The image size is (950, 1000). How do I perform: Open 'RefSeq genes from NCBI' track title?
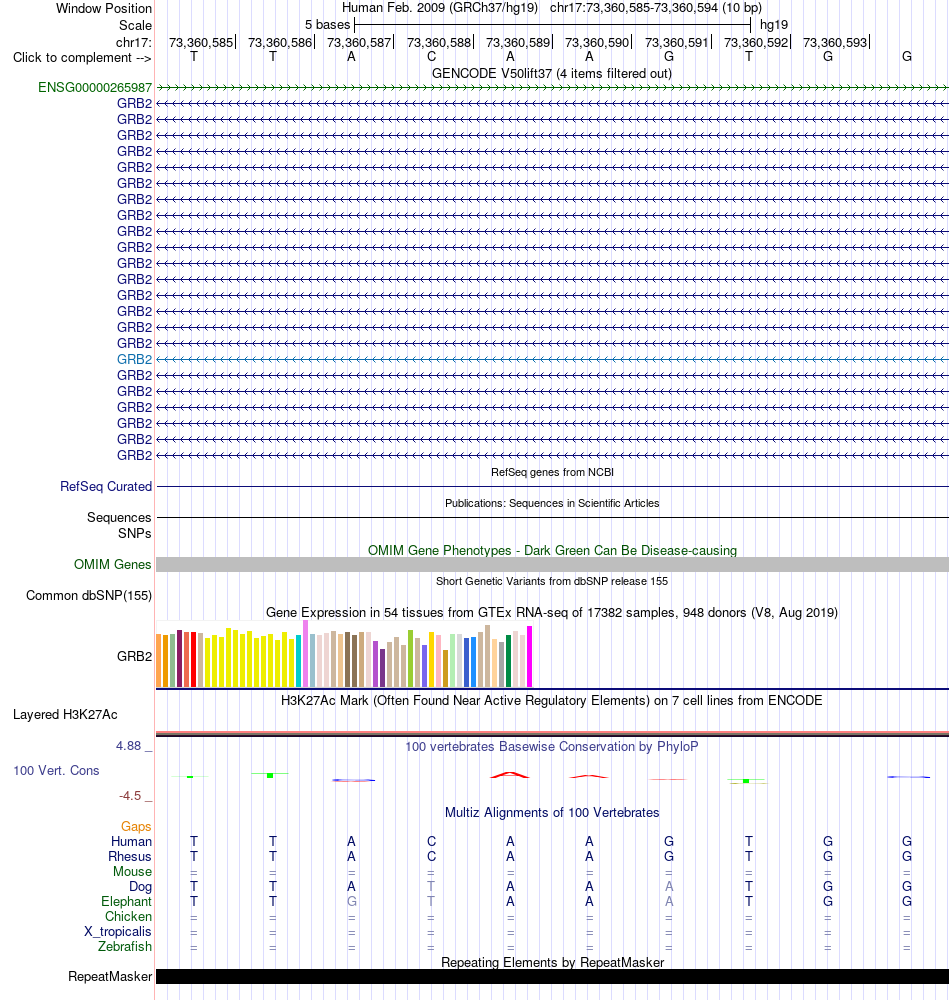[x=552, y=473]
